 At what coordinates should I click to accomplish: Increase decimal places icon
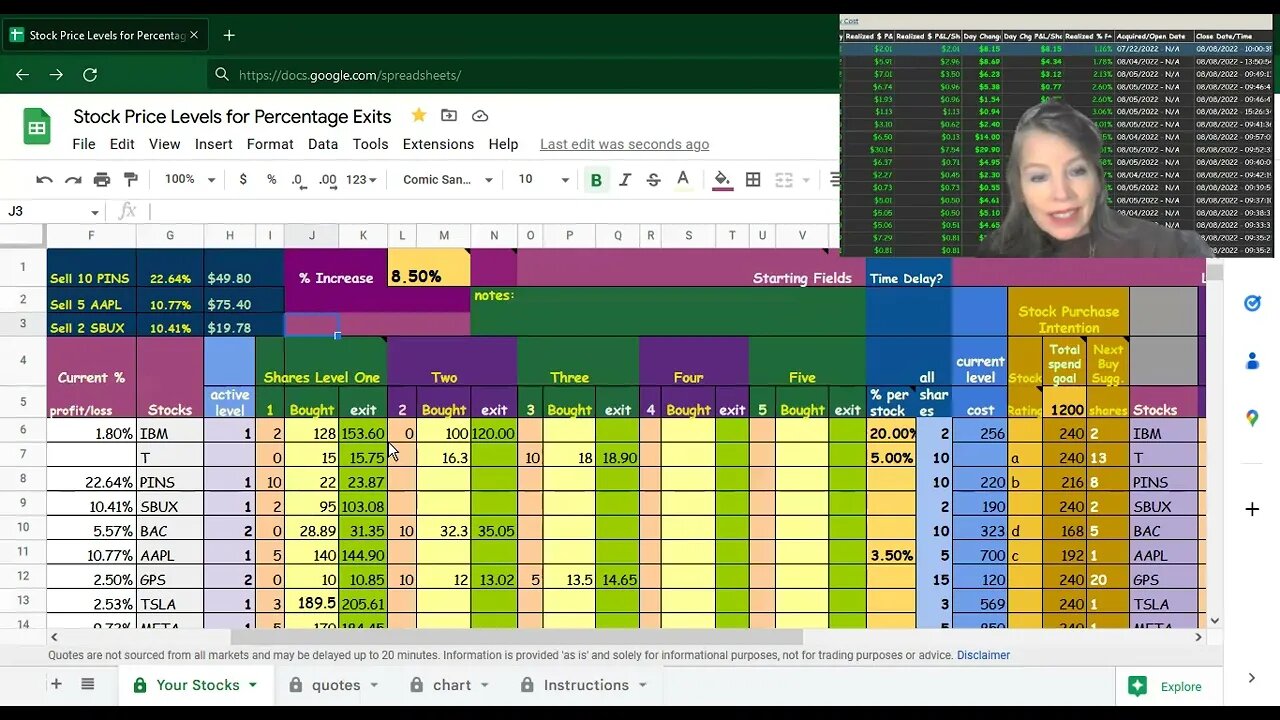[x=327, y=180]
